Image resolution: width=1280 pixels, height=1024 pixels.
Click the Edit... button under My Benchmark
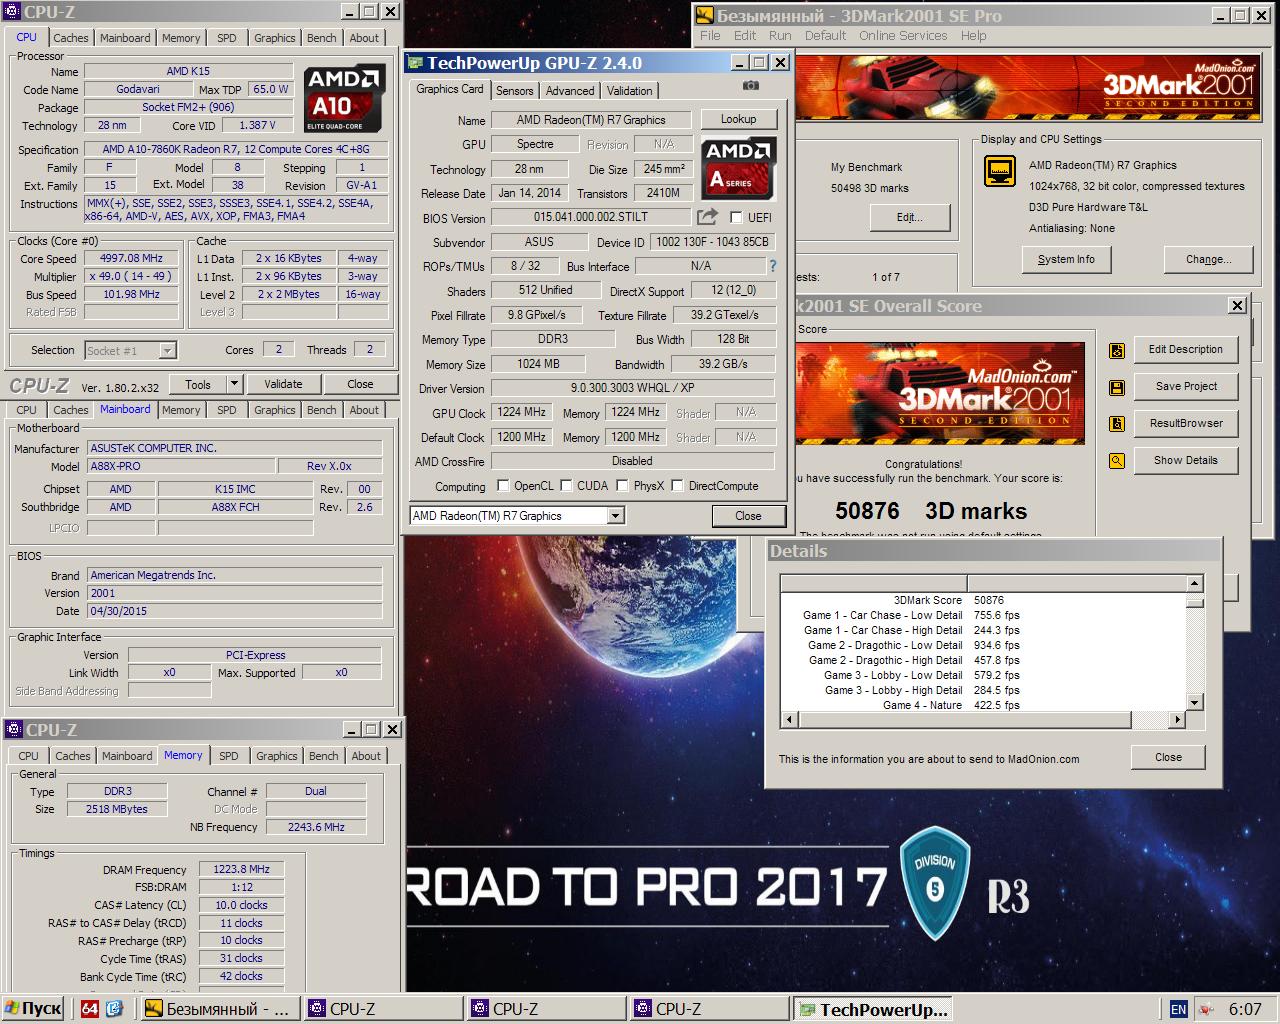pos(909,217)
